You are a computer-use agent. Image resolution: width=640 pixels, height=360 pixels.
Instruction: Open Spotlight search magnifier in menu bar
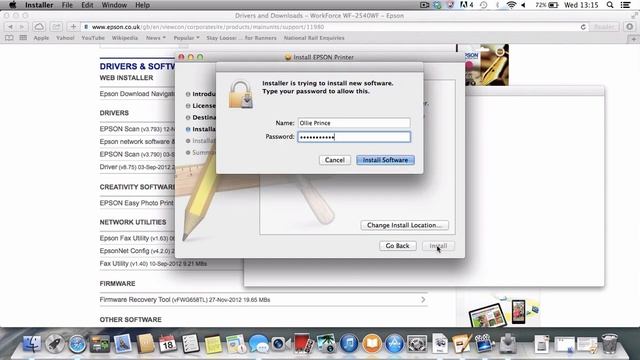pyautogui.click(x=610, y=5)
